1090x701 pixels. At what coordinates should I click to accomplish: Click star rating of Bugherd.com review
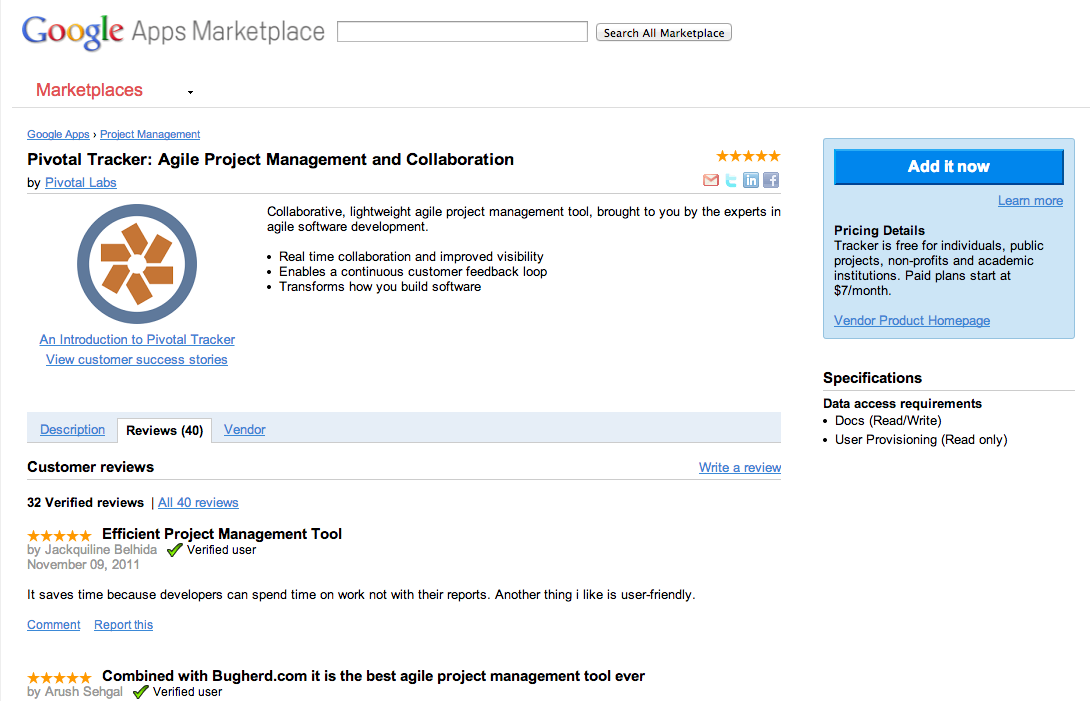59,677
